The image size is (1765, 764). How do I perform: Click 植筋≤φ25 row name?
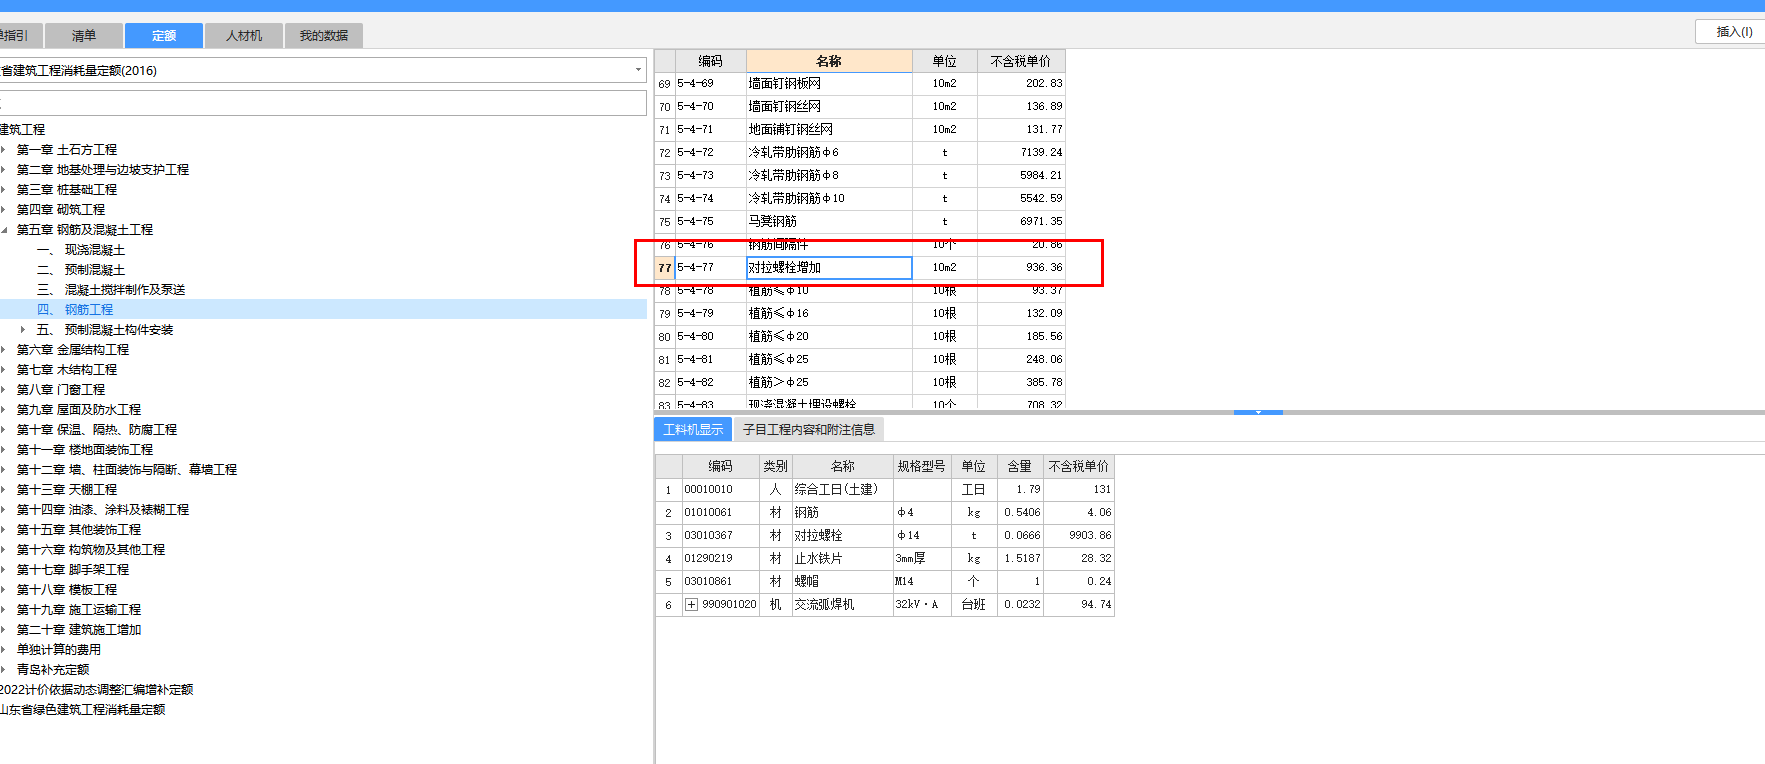point(779,360)
